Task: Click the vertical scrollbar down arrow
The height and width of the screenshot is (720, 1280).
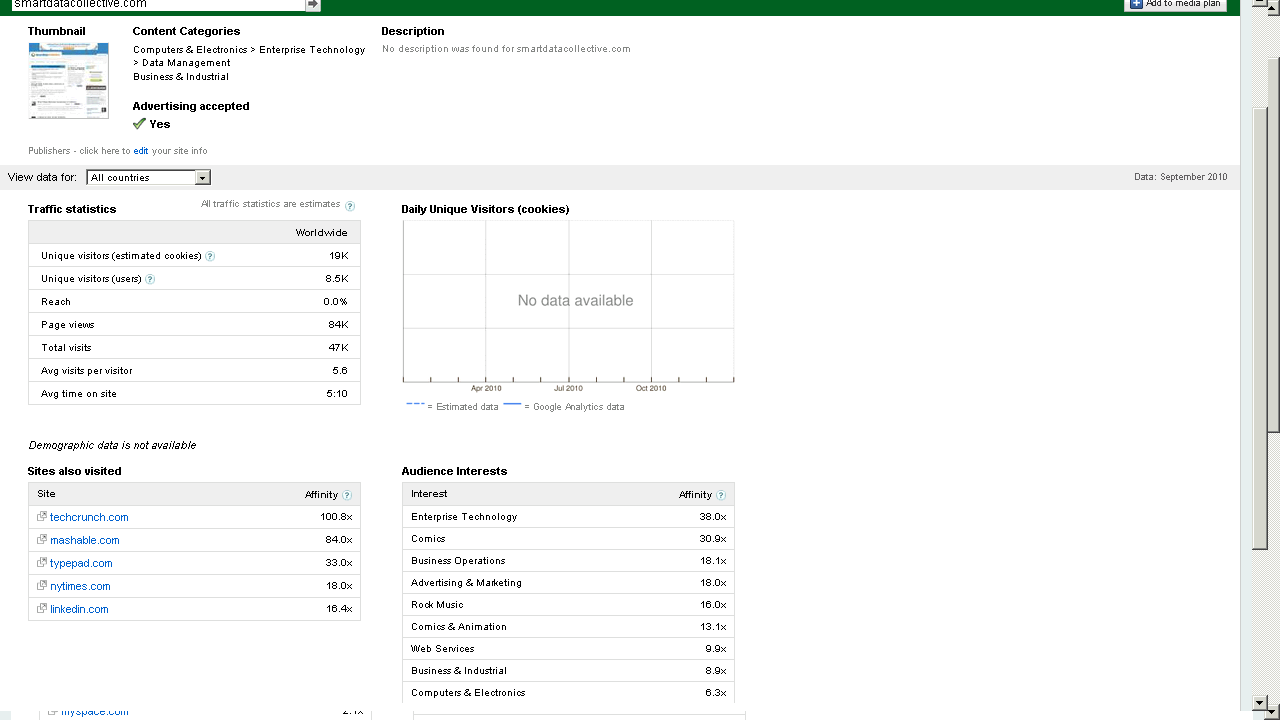Action: click(x=1260, y=704)
